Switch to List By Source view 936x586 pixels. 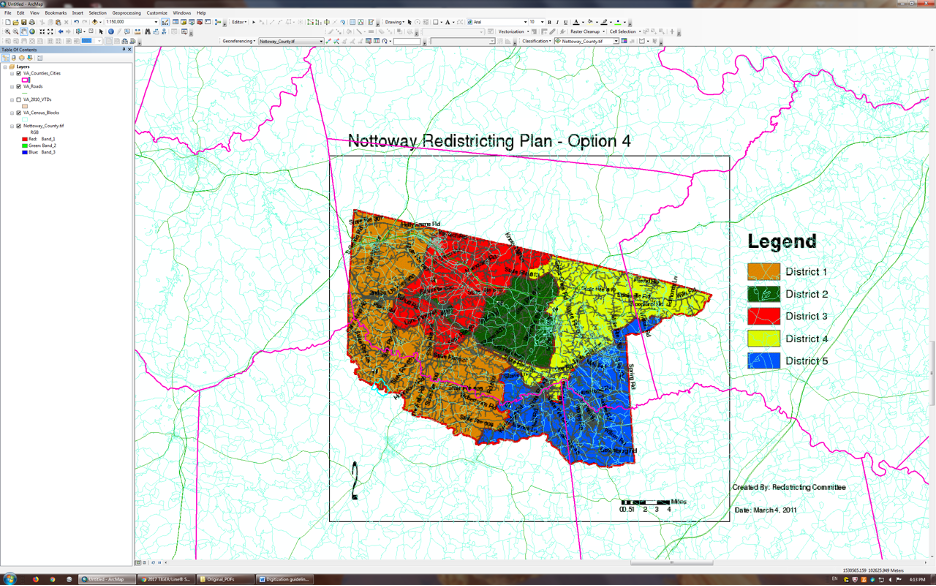(13, 58)
